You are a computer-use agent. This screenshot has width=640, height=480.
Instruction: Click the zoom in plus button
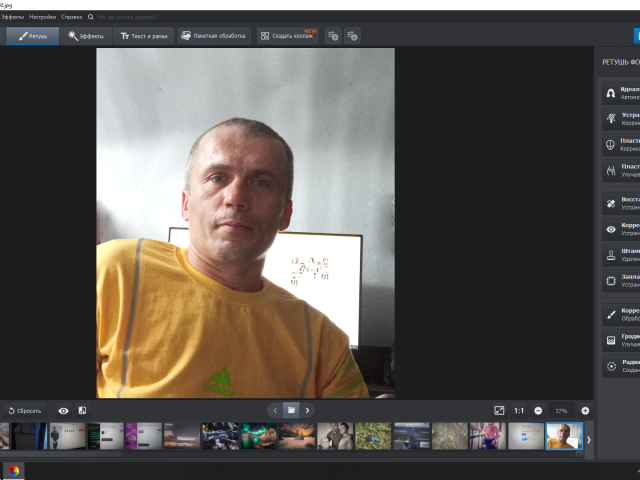pyautogui.click(x=585, y=411)
